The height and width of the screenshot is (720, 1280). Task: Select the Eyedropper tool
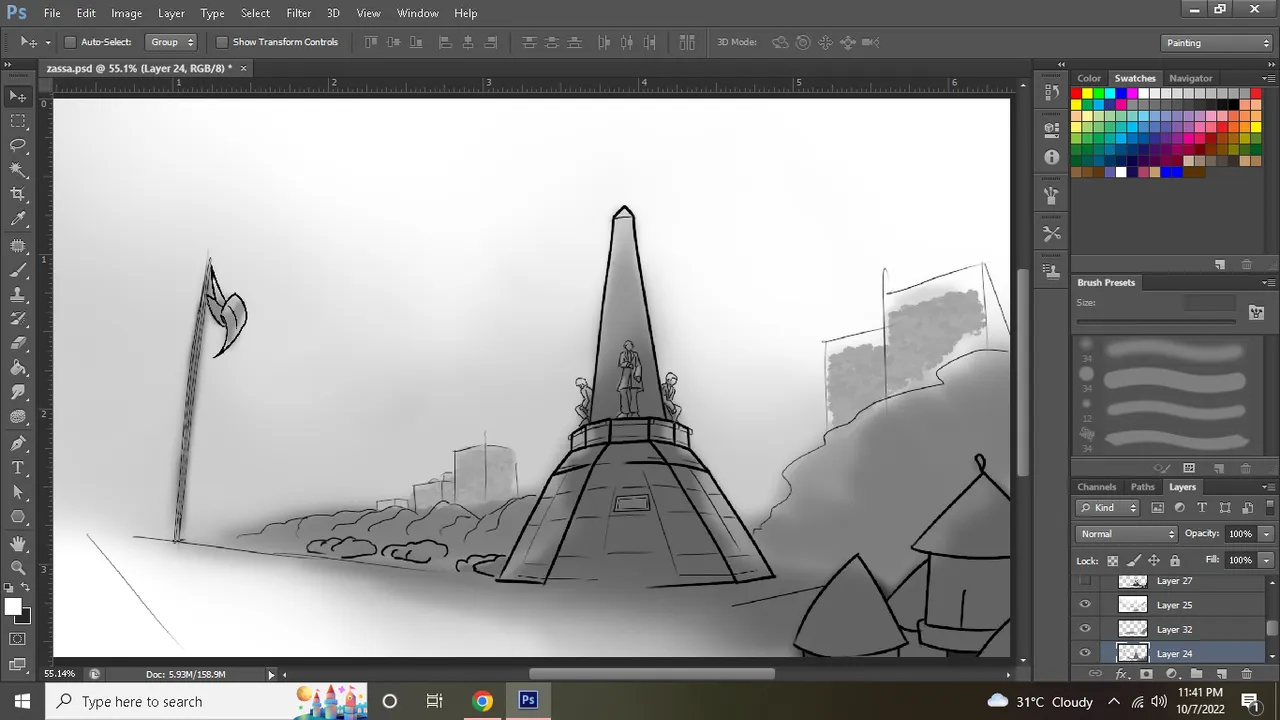coord(18,220)
